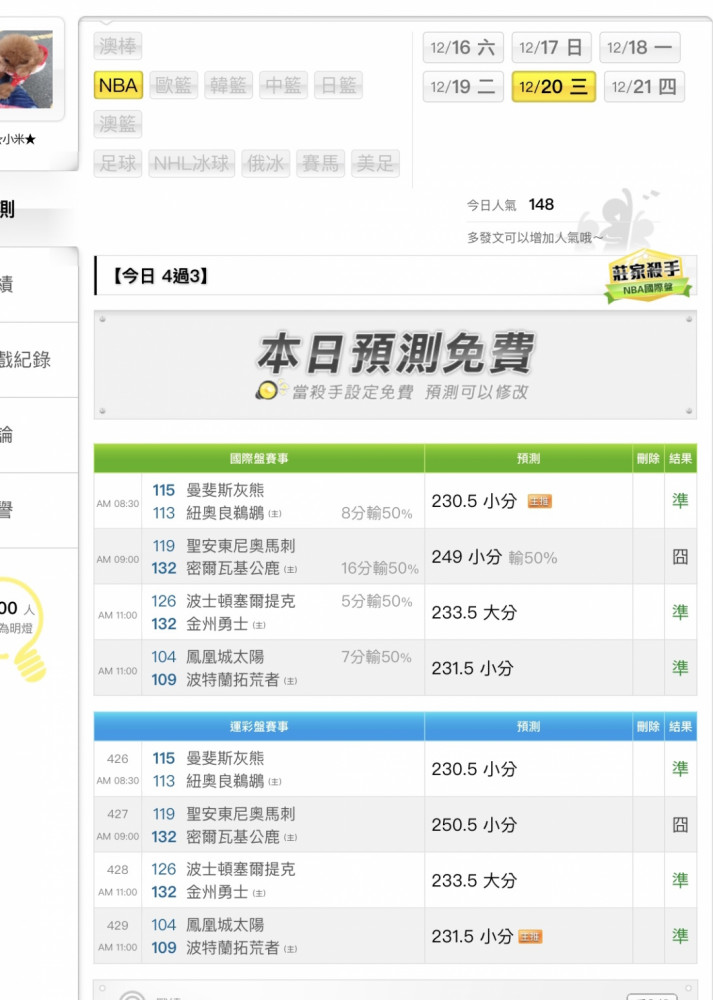Click 運彩盤賽事 table header
713x1000 pixels.
pyautogui.click(x=259, y=726)
